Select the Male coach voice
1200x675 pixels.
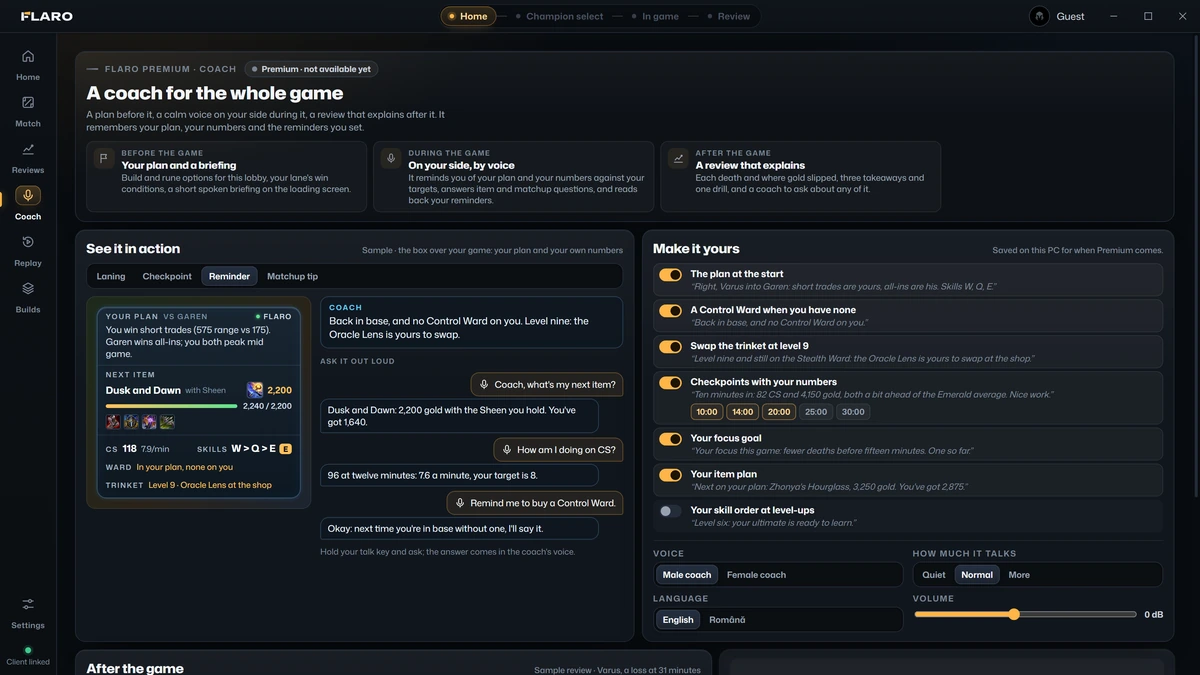[x=687, y=575]
